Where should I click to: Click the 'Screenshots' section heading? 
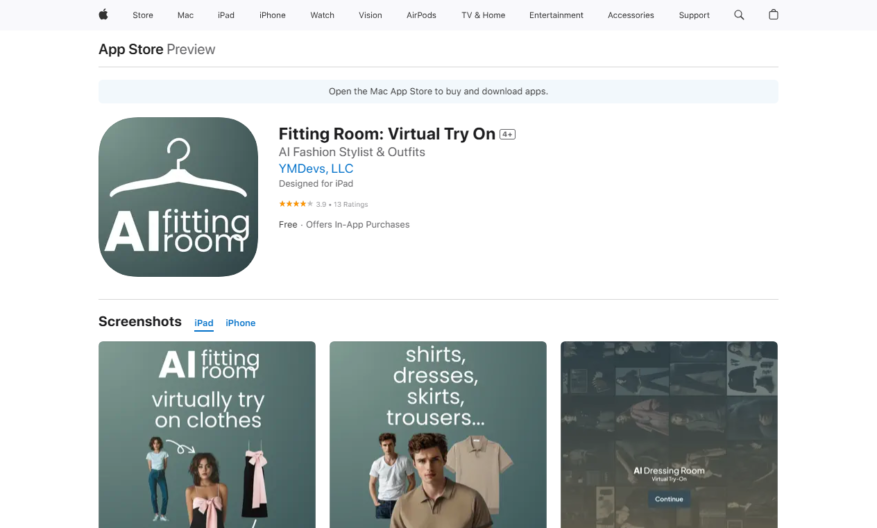click(140, 322)
